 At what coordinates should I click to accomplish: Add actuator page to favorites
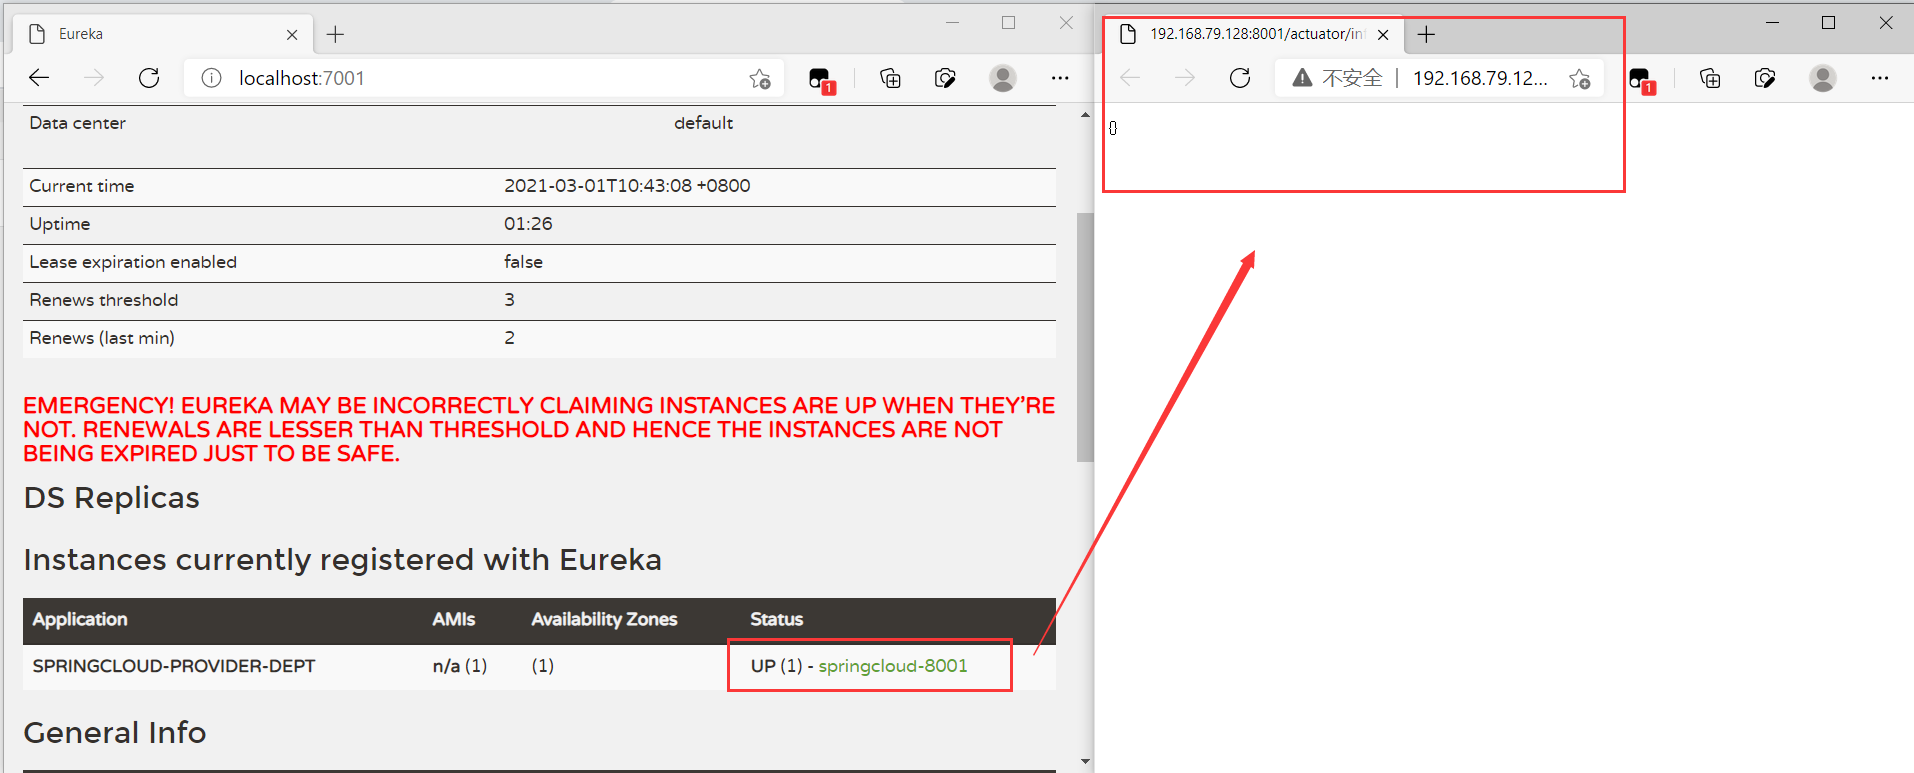(1580, 79)
